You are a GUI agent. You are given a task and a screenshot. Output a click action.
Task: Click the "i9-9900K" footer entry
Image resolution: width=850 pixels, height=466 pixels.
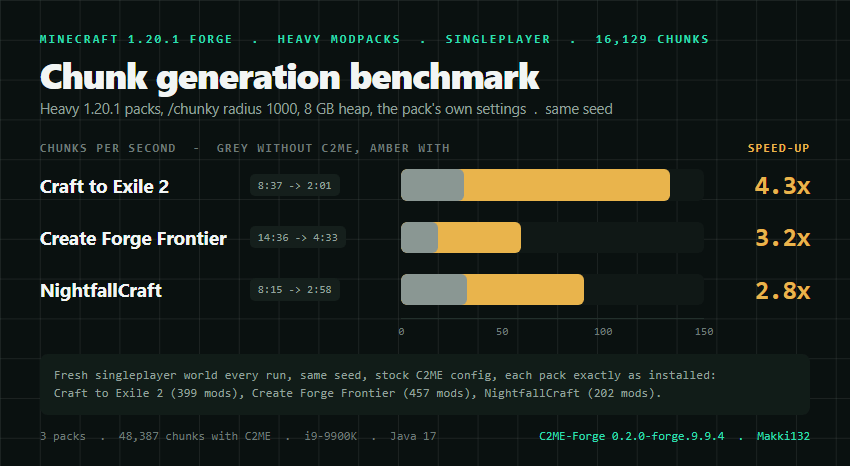tap(331, 436)
